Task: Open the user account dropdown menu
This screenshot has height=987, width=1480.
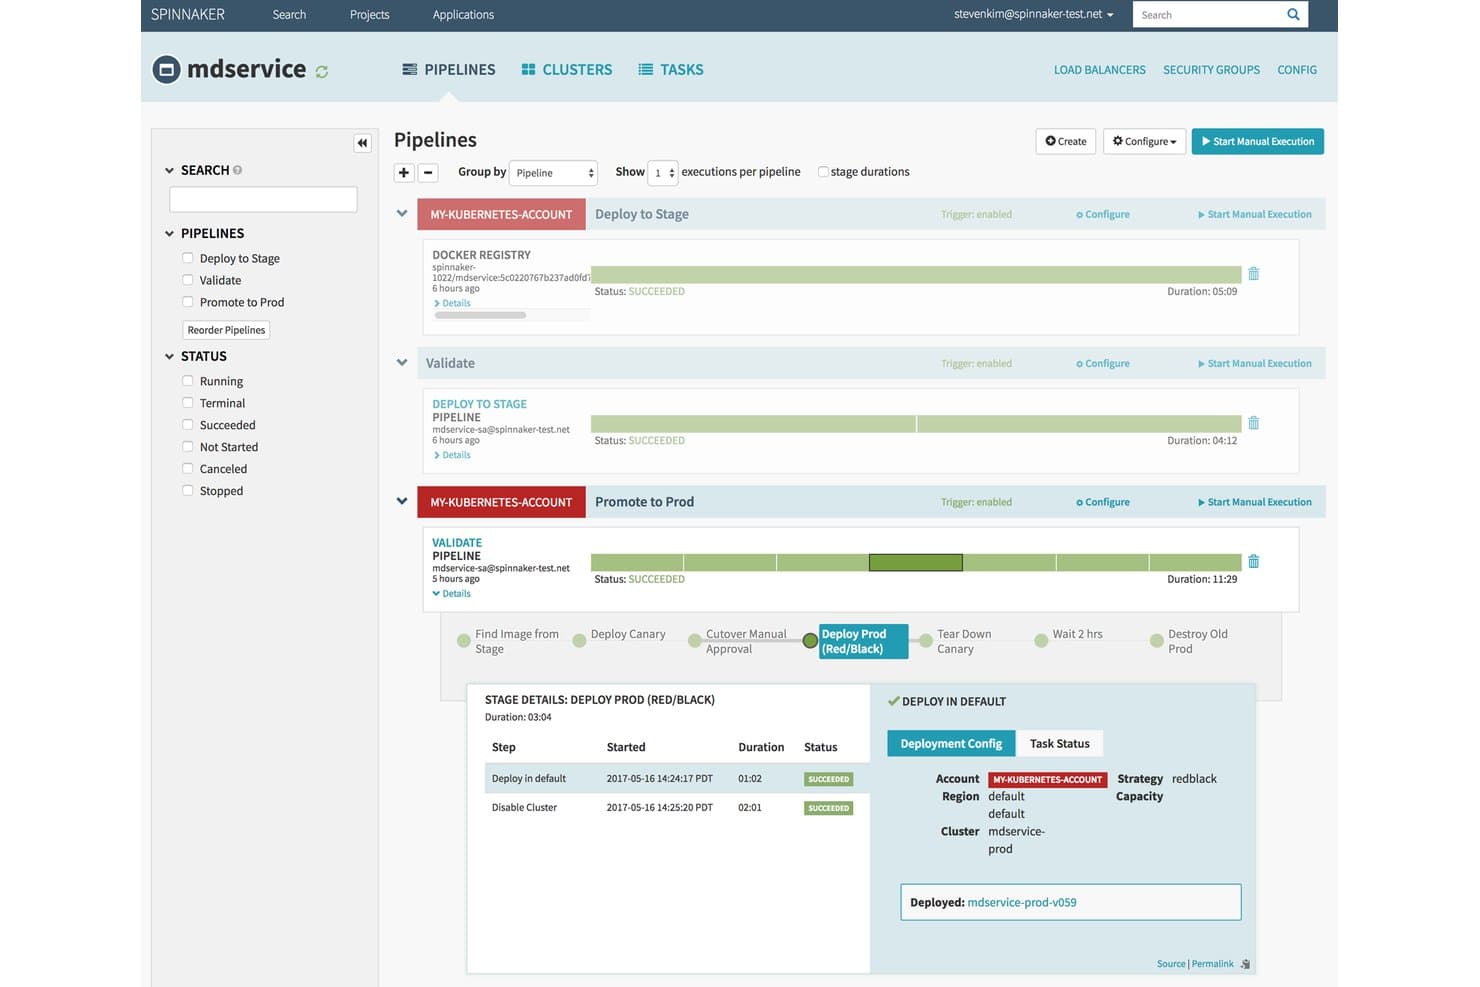Action: (x=1033, y=14)
